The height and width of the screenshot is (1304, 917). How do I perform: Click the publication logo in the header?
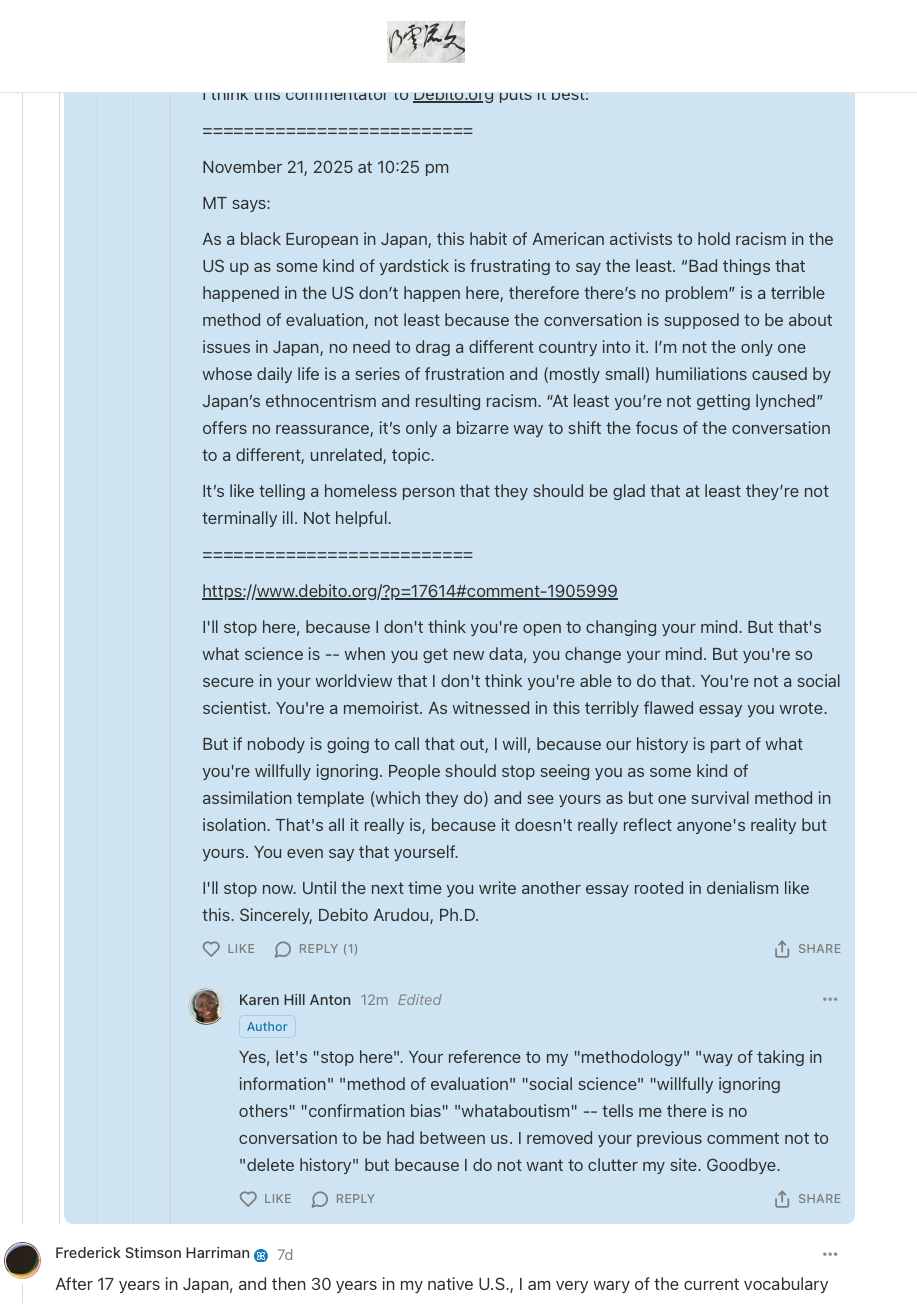point(425,42)
